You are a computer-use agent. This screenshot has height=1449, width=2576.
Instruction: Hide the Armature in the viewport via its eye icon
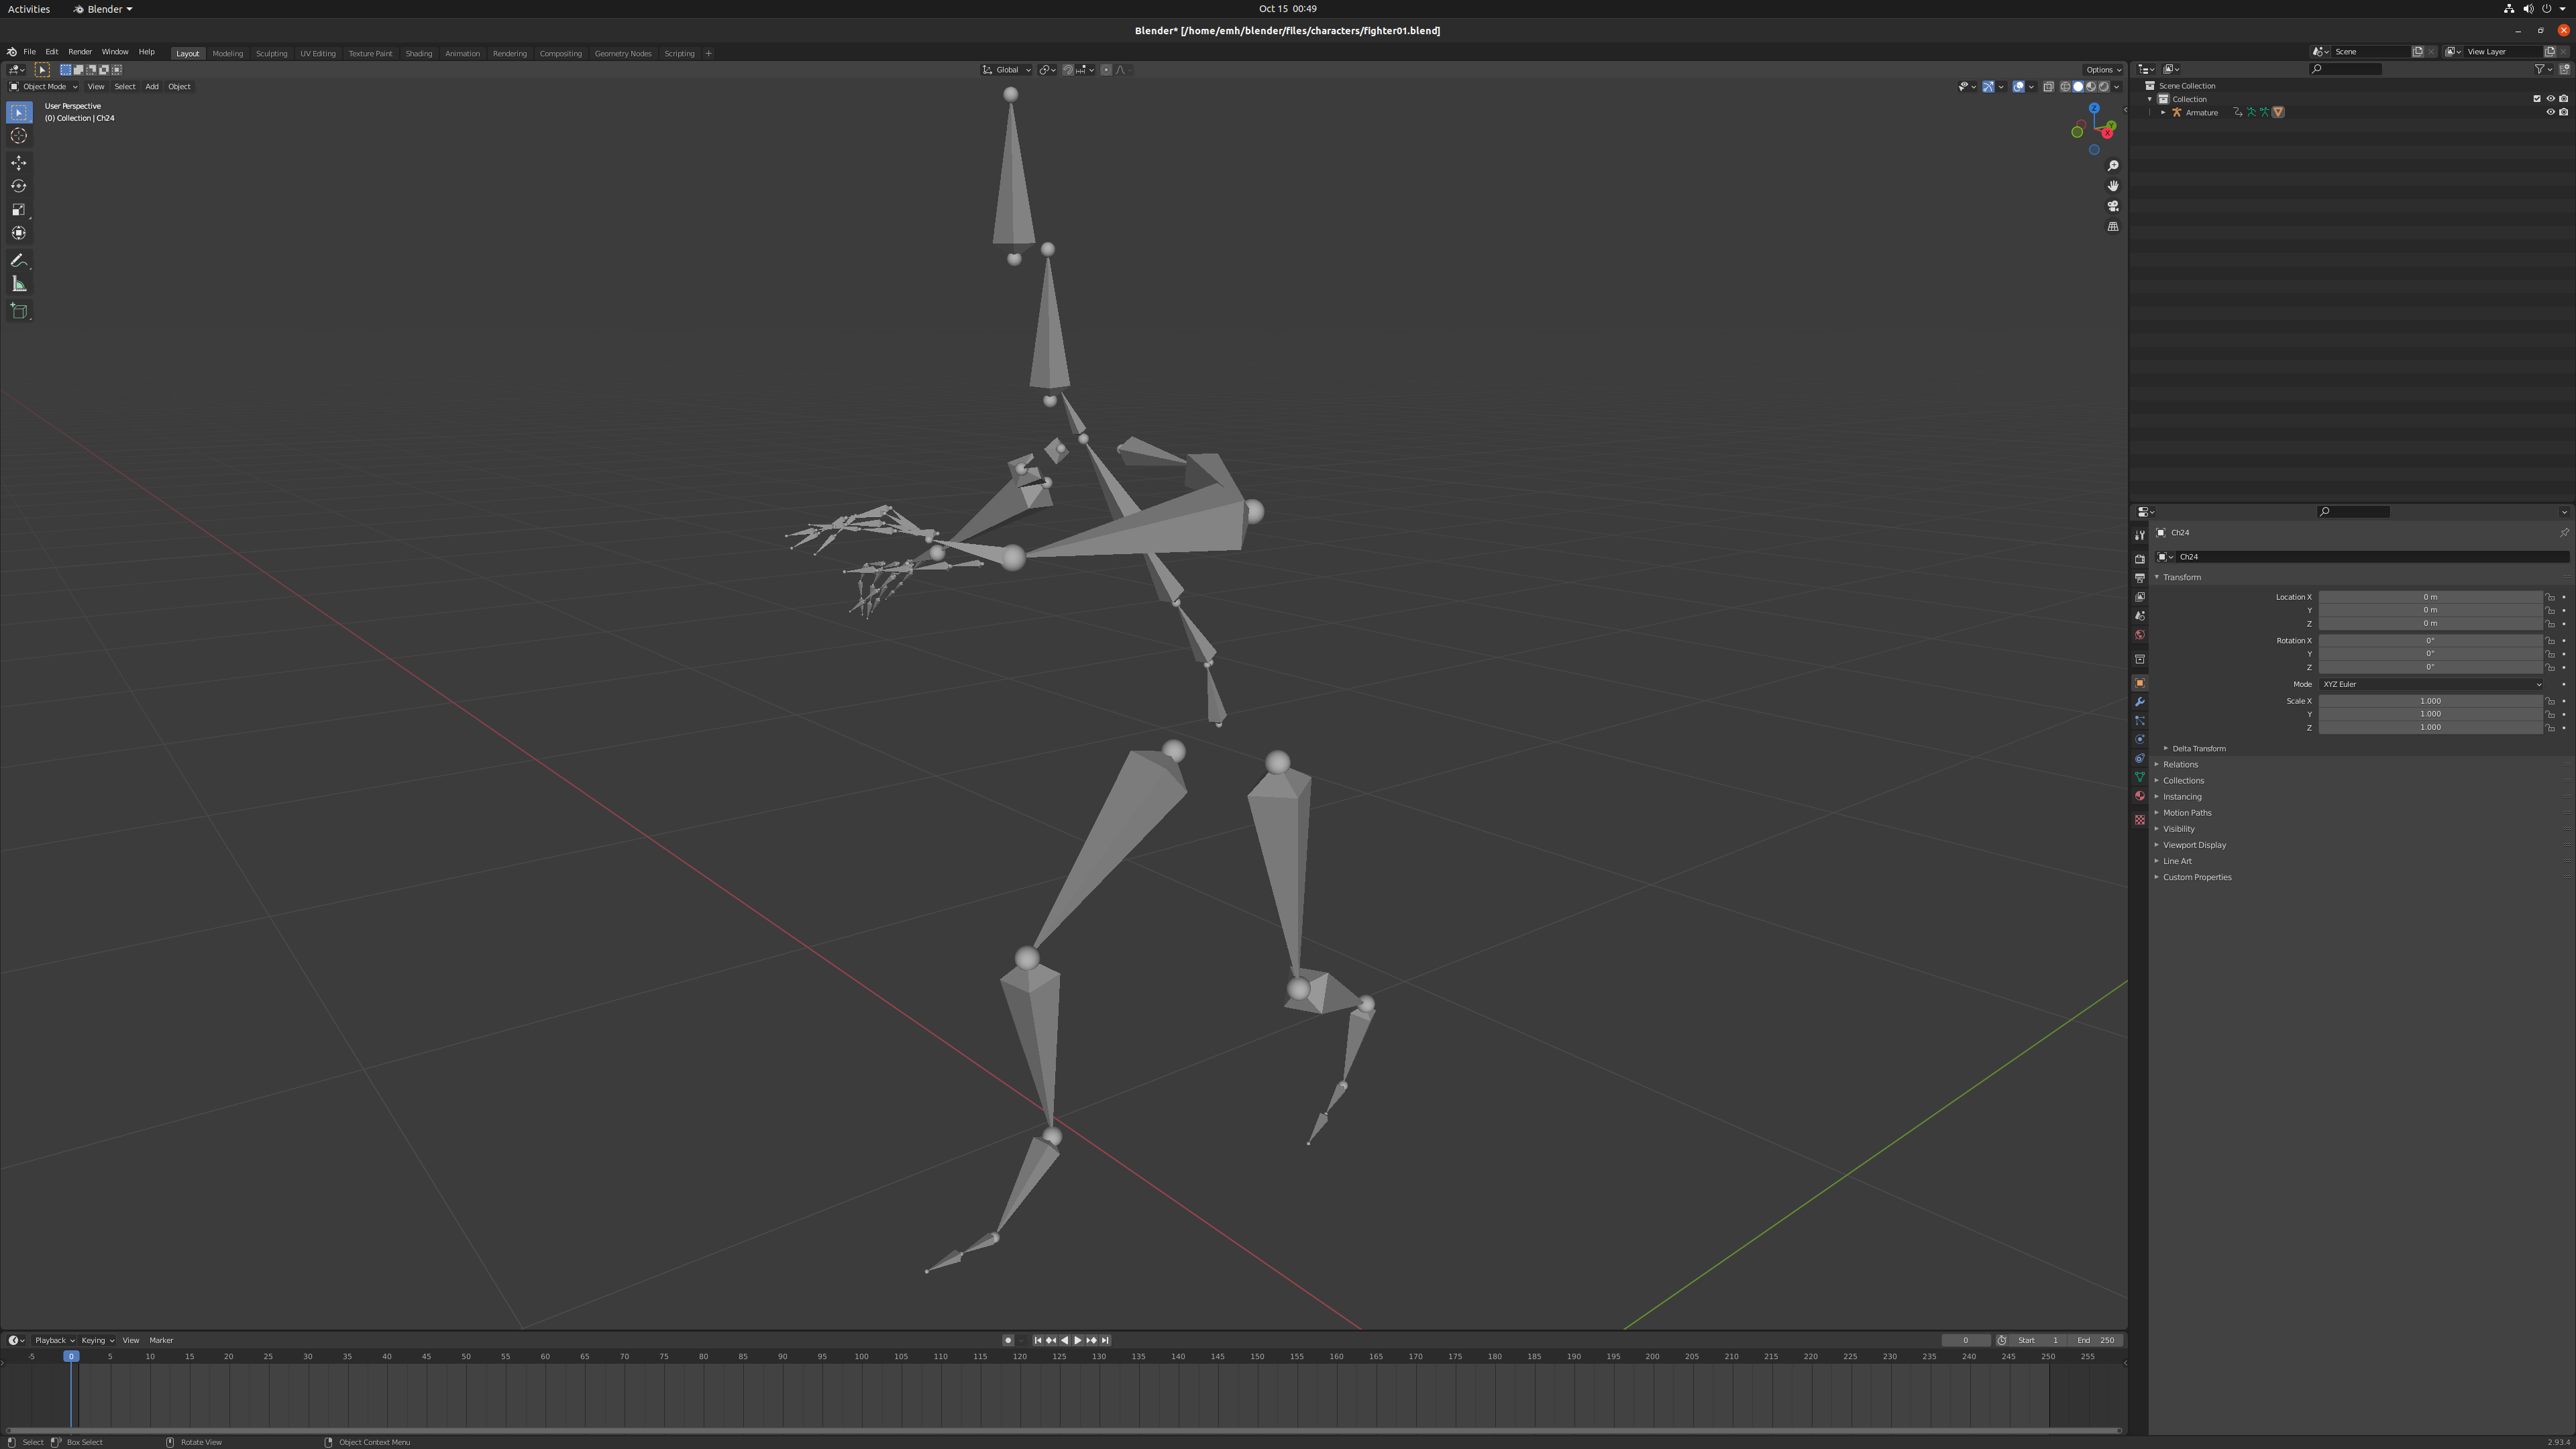2550,112
